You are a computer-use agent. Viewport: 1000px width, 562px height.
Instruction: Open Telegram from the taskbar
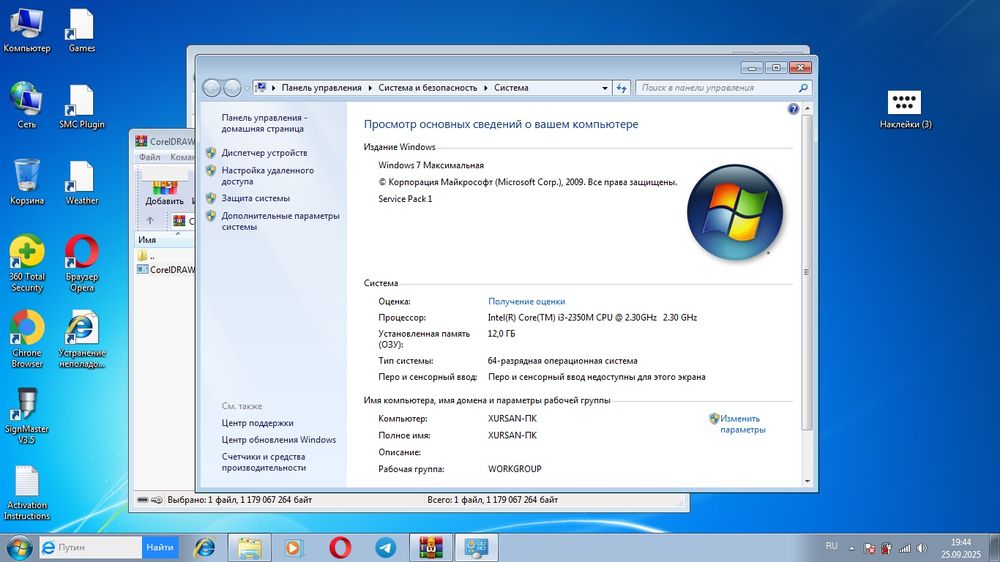pyautogui.click(x=386, y=547)
